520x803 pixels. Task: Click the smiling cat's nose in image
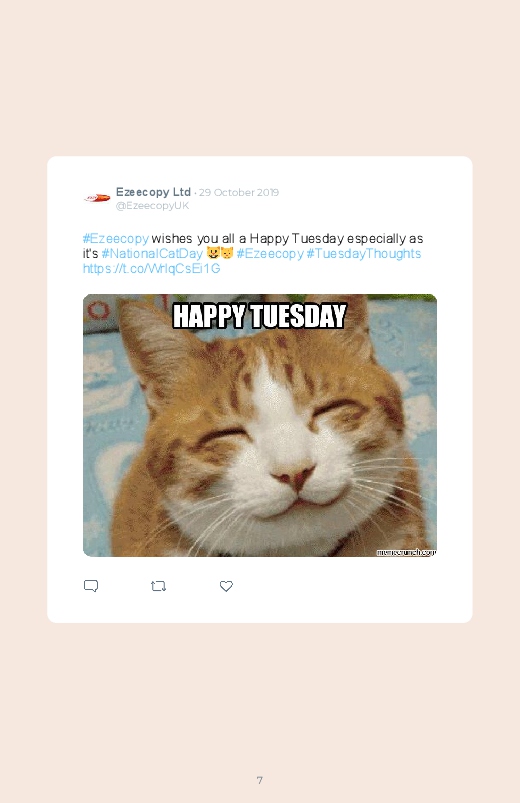(x=294, y=478)
